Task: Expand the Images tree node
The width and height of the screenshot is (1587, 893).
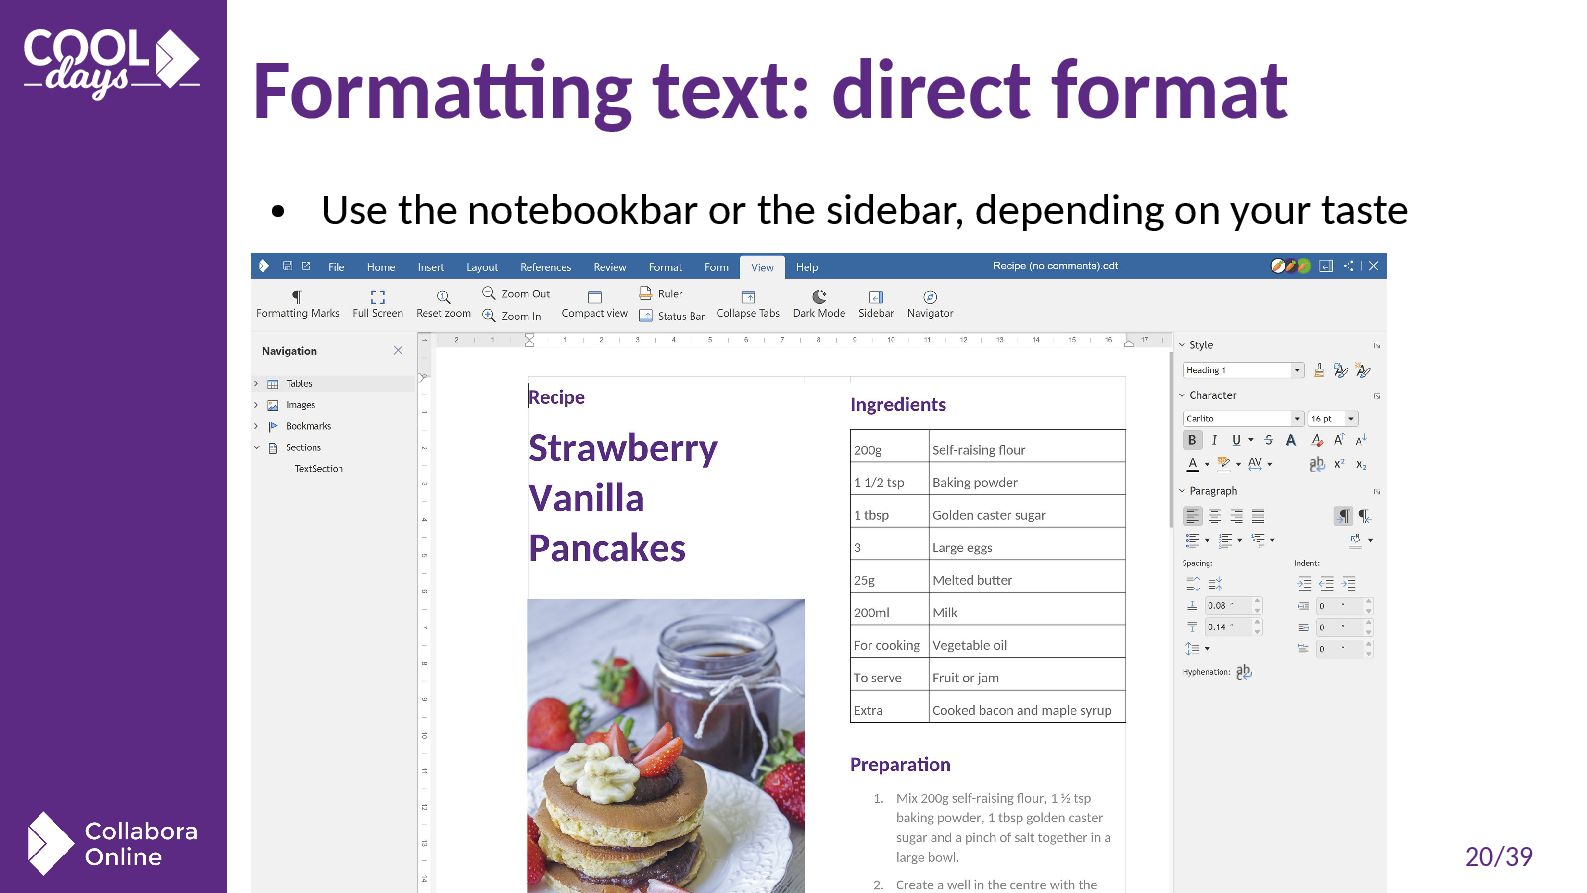Action: [x=256, y=405]
